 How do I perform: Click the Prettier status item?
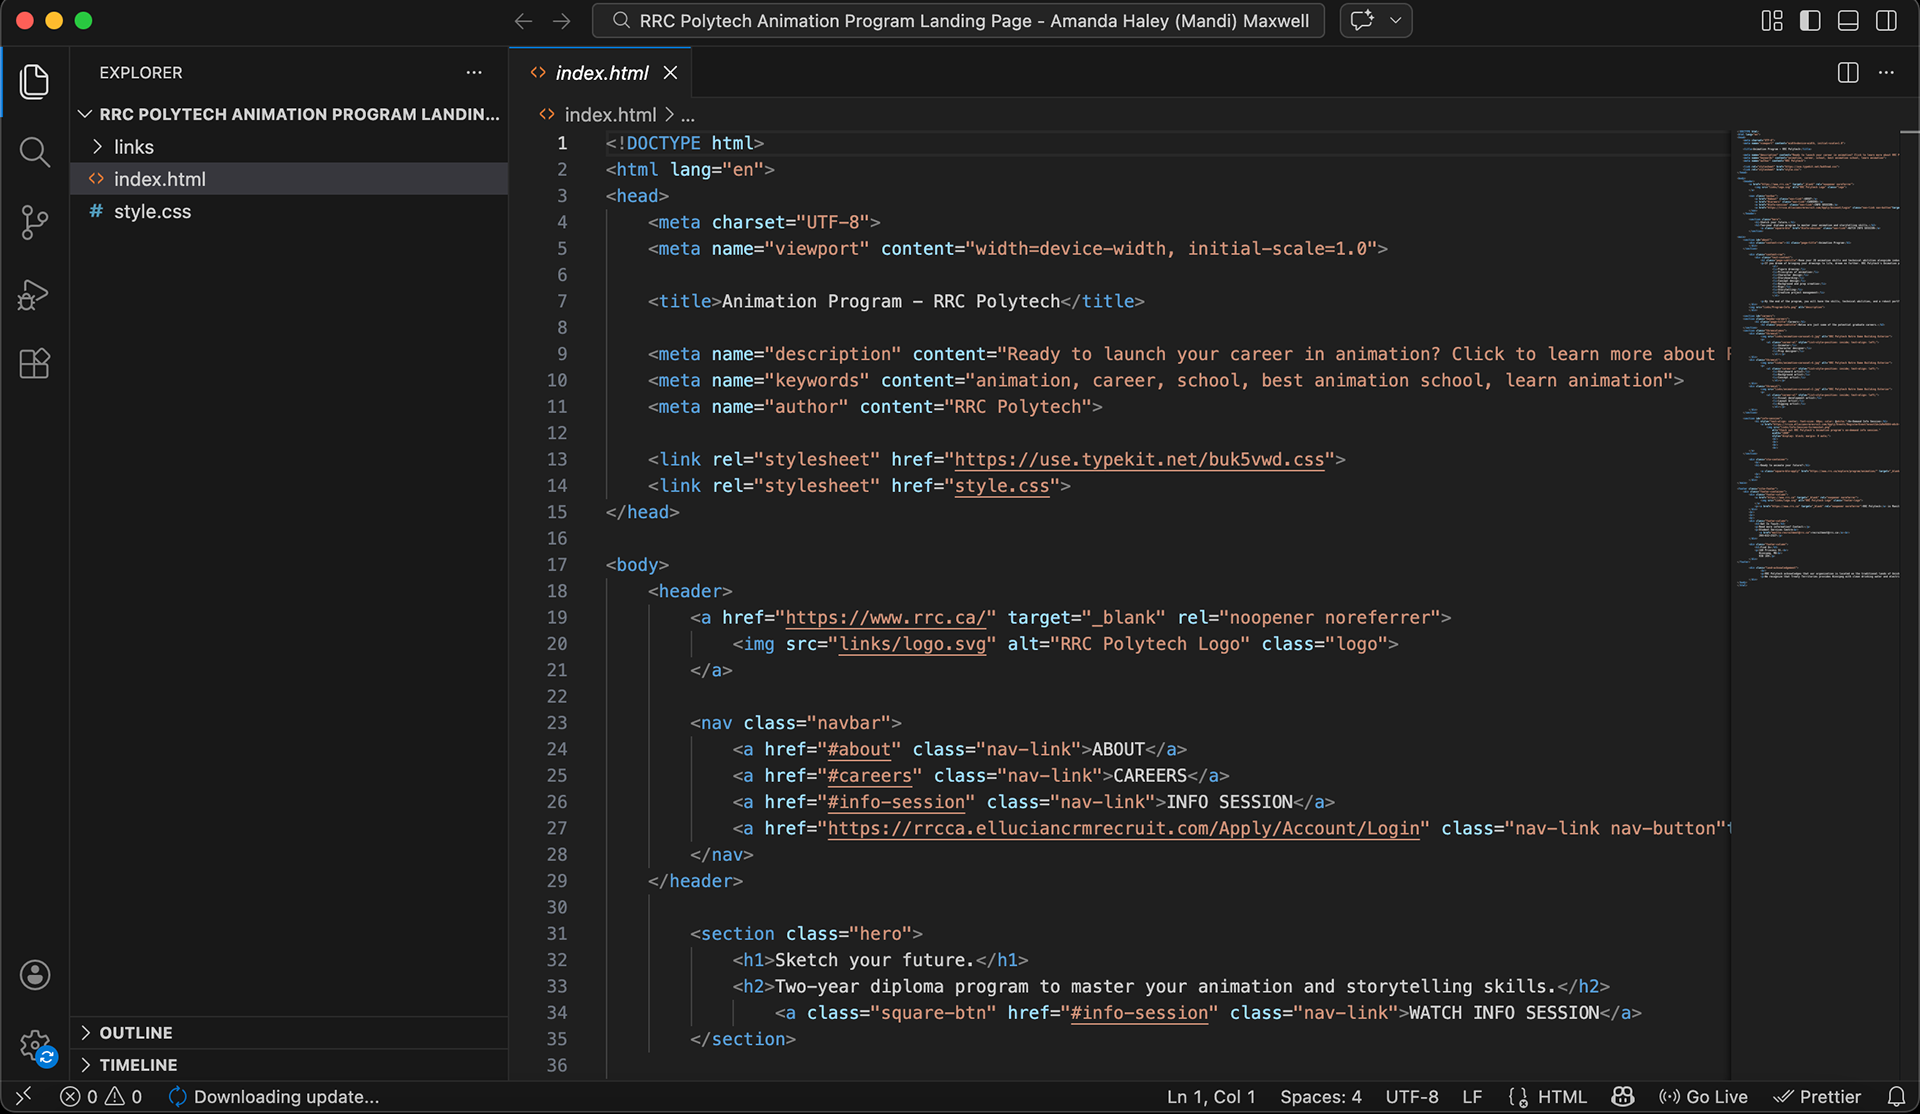click(x=1817, y=1097)
